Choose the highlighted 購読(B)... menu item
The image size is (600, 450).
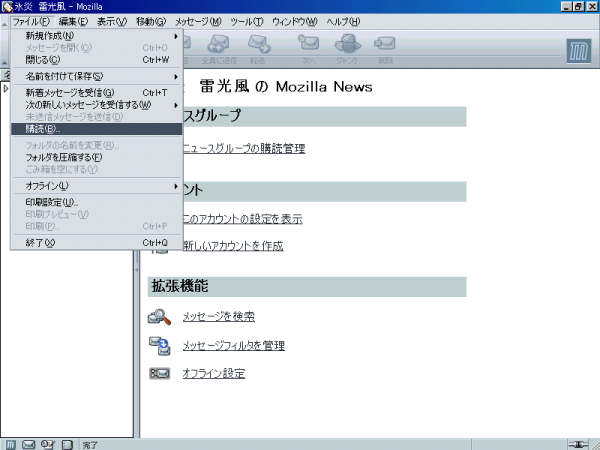click(x=97, y=129)
